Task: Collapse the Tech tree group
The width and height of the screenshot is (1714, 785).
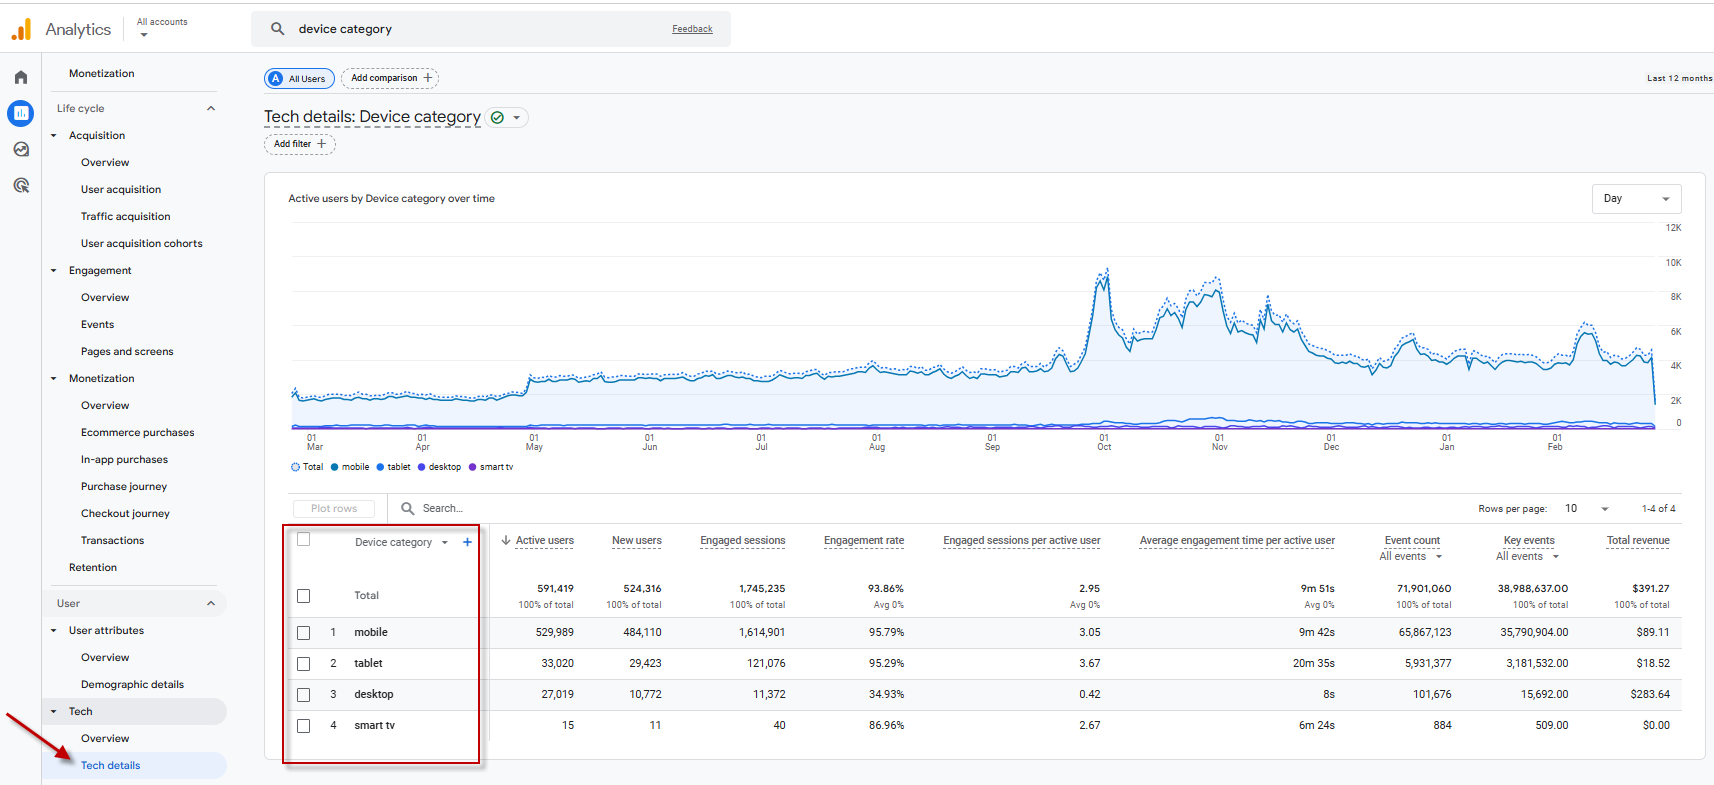Action: [54, 711]
